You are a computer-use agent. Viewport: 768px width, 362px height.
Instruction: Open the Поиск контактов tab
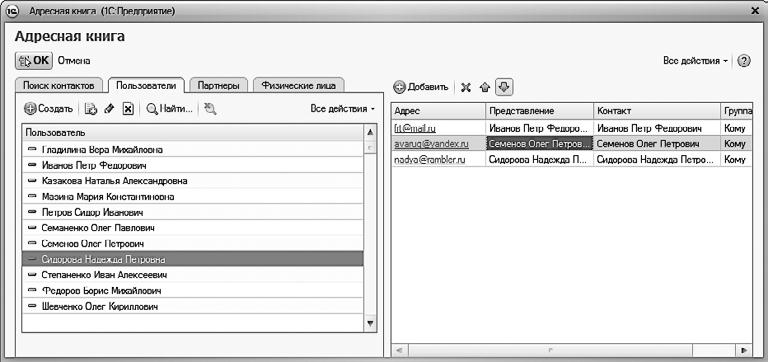tap(58, 85)
